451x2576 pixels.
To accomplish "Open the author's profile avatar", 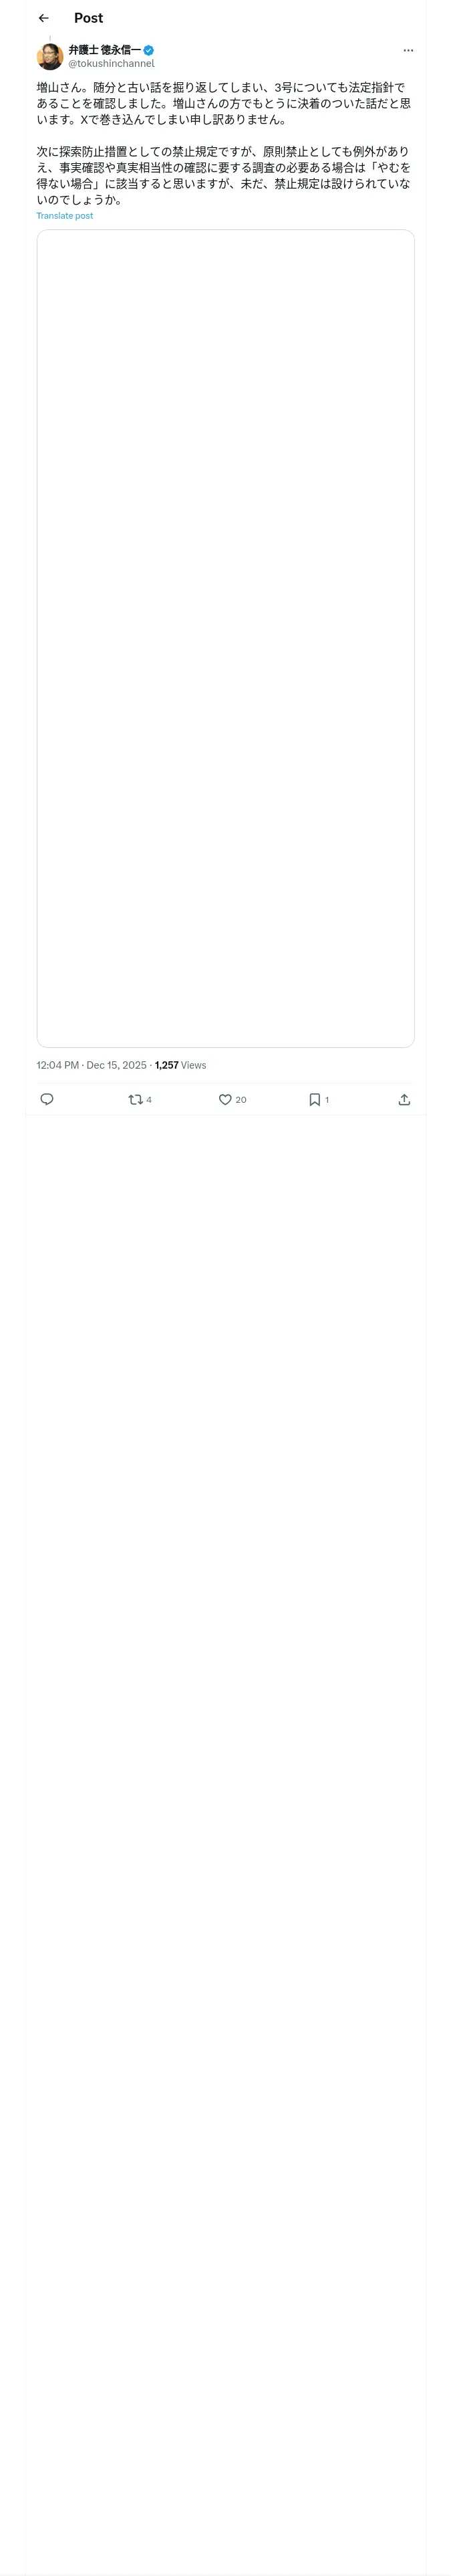I will (x=50, y=56).
